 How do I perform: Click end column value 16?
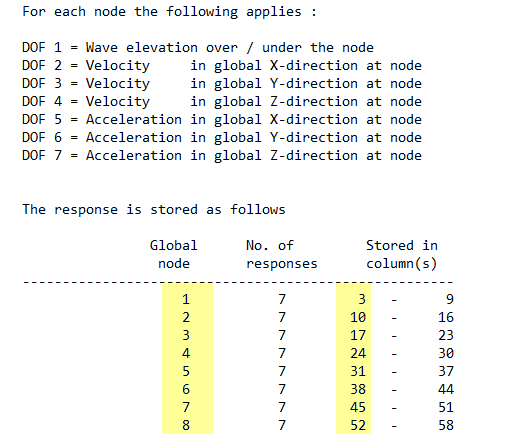tap(446, 317)
